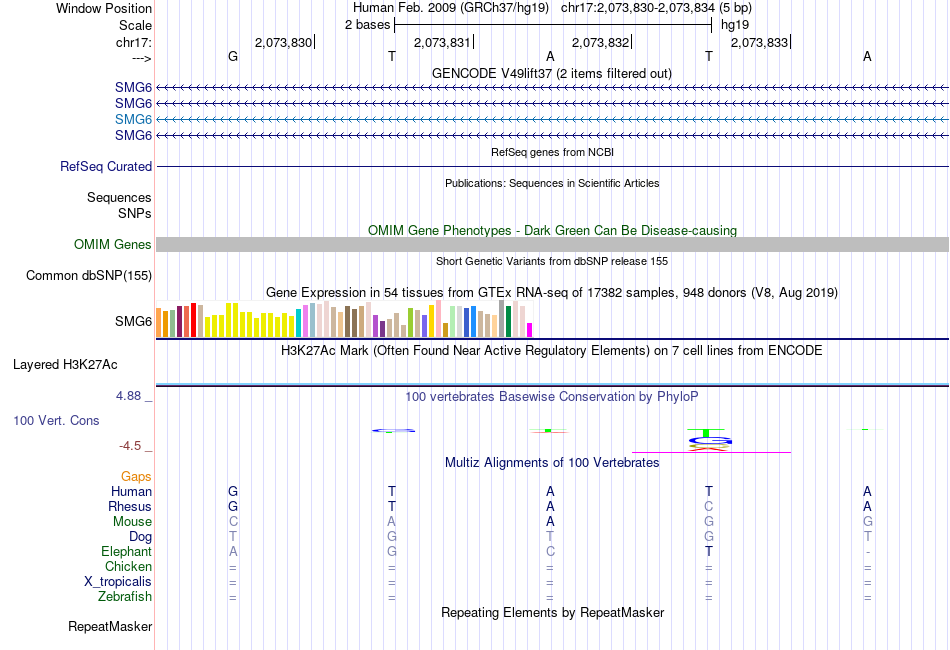950x650 pixels.
Task: Open the H3K27Ac Mark track title
Action: (551, 351)
